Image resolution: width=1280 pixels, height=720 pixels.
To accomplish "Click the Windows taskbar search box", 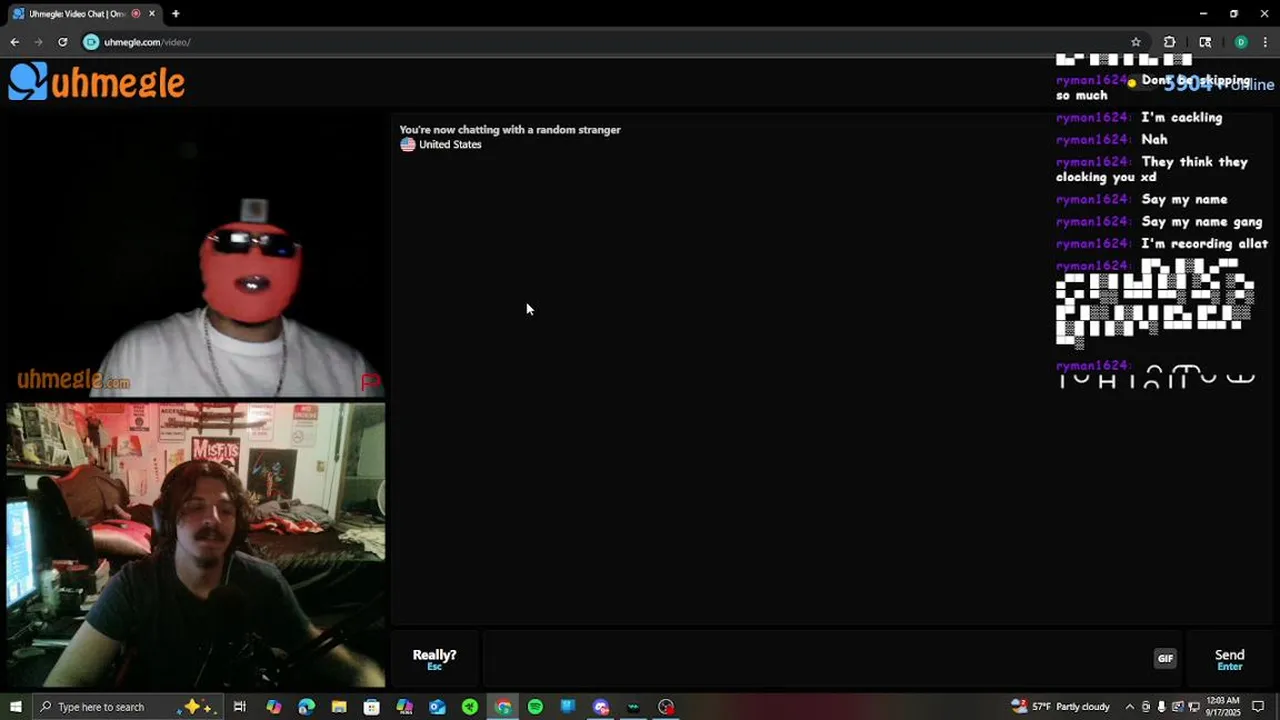I will click(x=127, y=707).
